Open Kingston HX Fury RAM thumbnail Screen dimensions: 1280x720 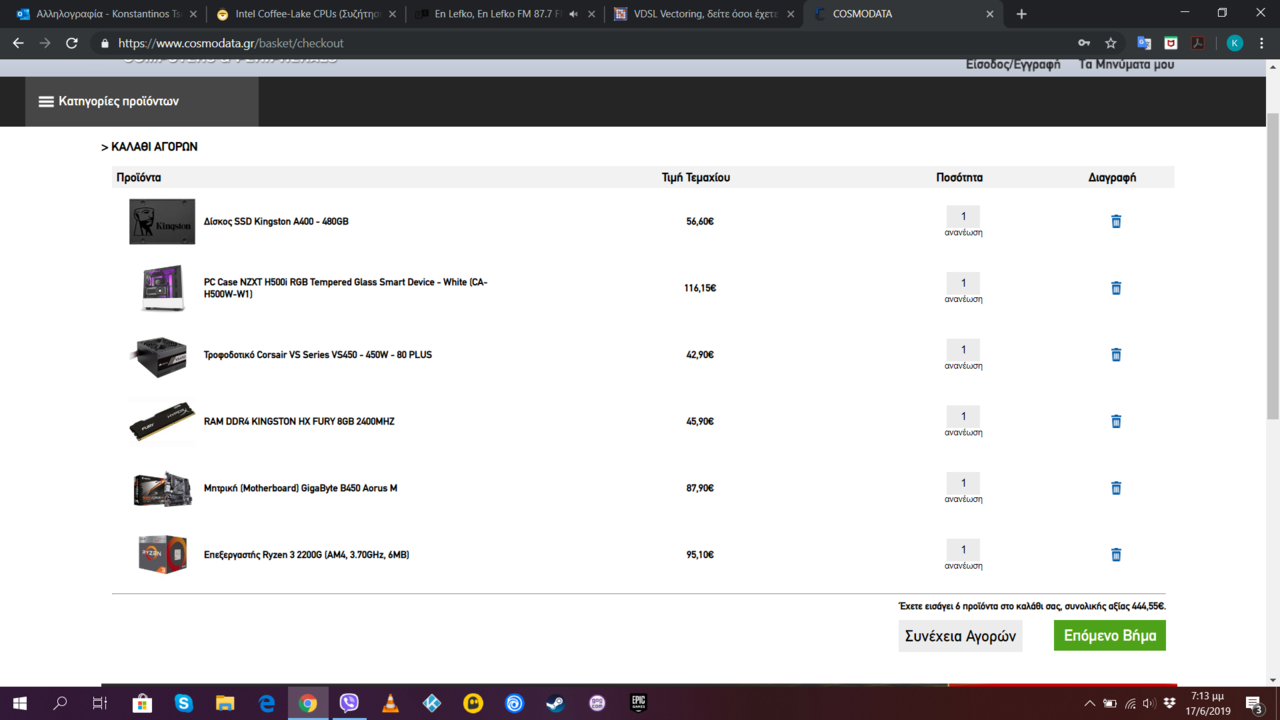(162, 421)
